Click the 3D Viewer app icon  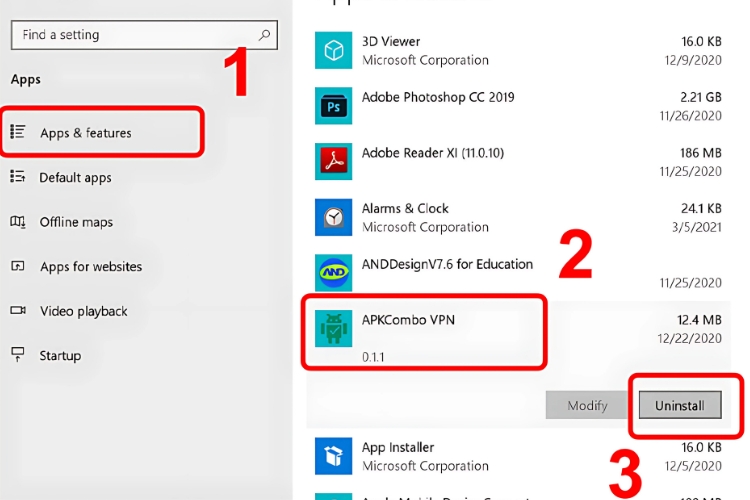[x=333, y=51]
